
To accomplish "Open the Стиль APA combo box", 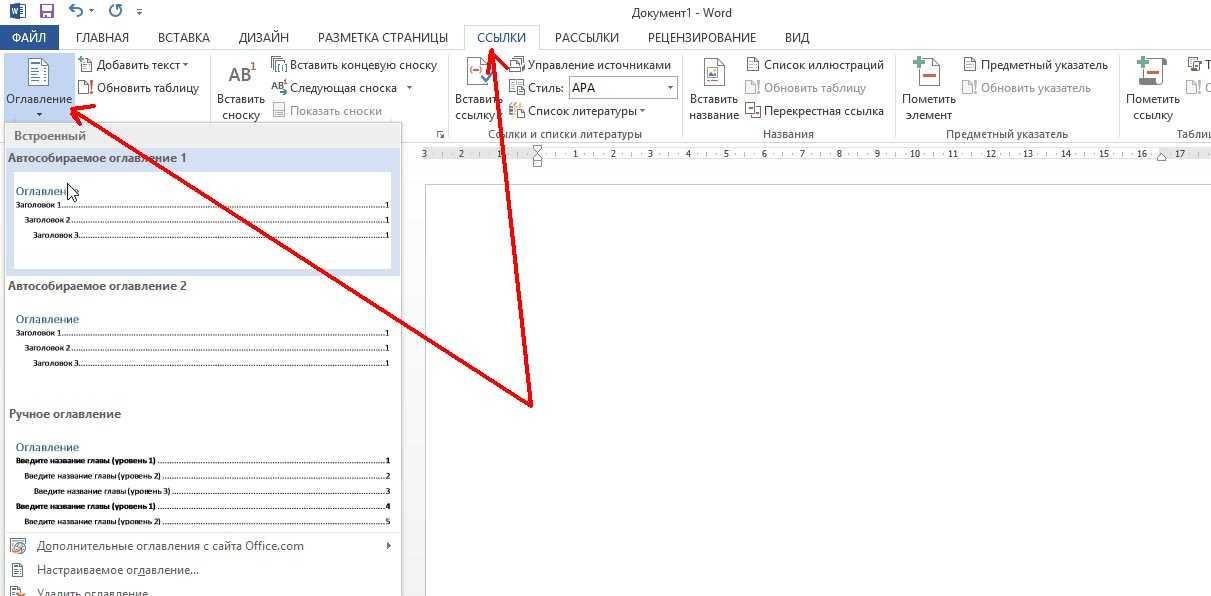I will (x=622, y=88).
